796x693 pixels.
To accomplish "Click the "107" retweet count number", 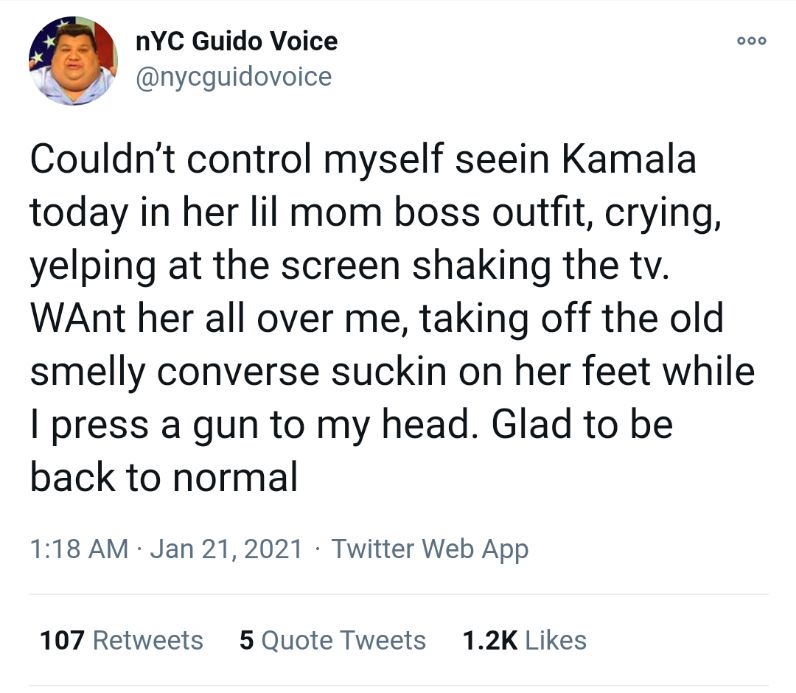I will point(62,640).
